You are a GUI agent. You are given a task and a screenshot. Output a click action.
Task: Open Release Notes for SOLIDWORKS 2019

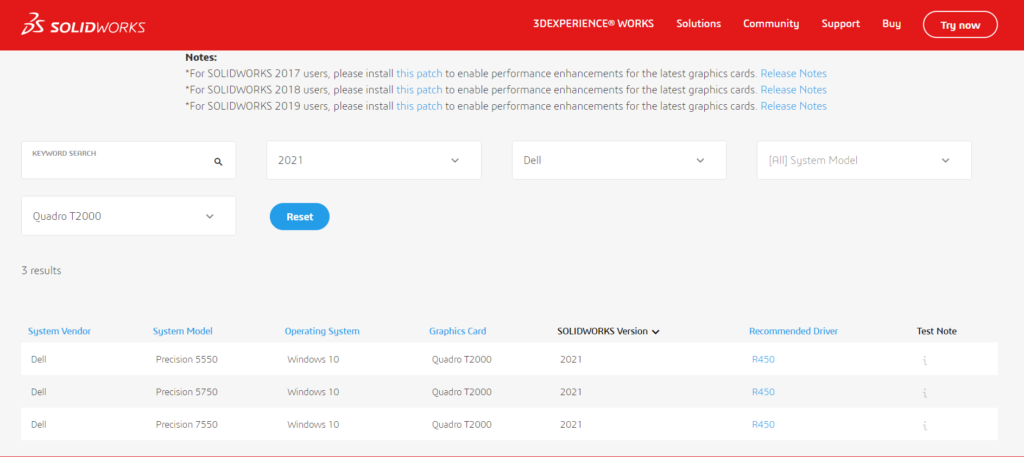coord(793,106)
